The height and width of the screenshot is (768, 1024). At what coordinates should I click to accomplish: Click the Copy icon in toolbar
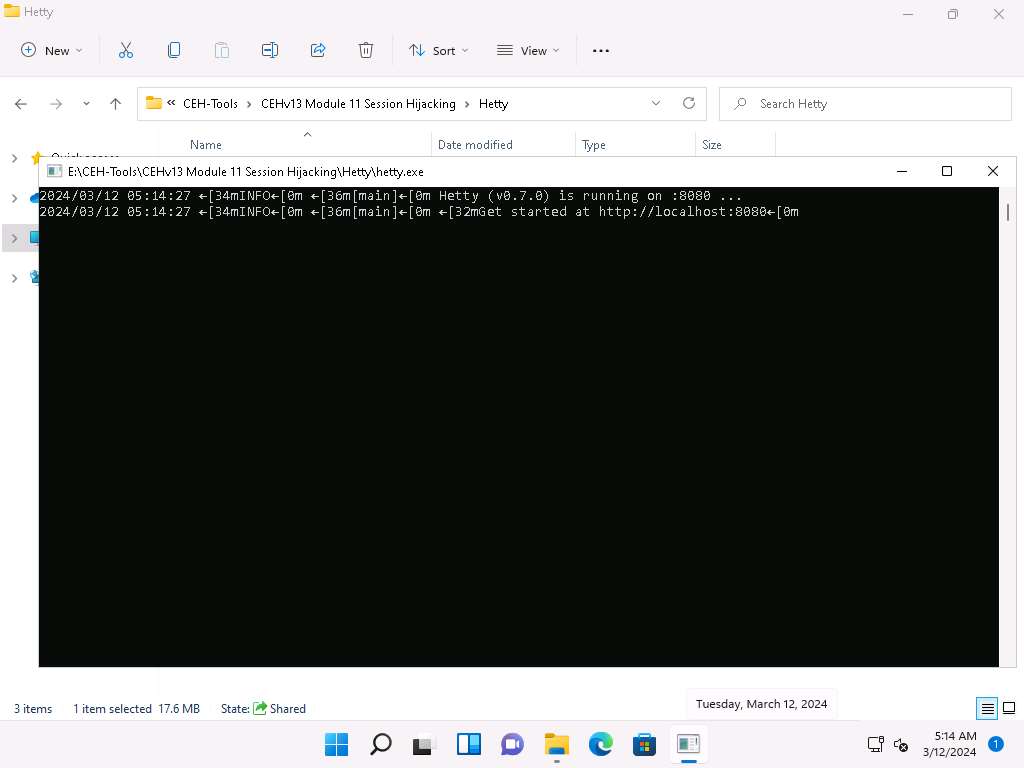174,50
